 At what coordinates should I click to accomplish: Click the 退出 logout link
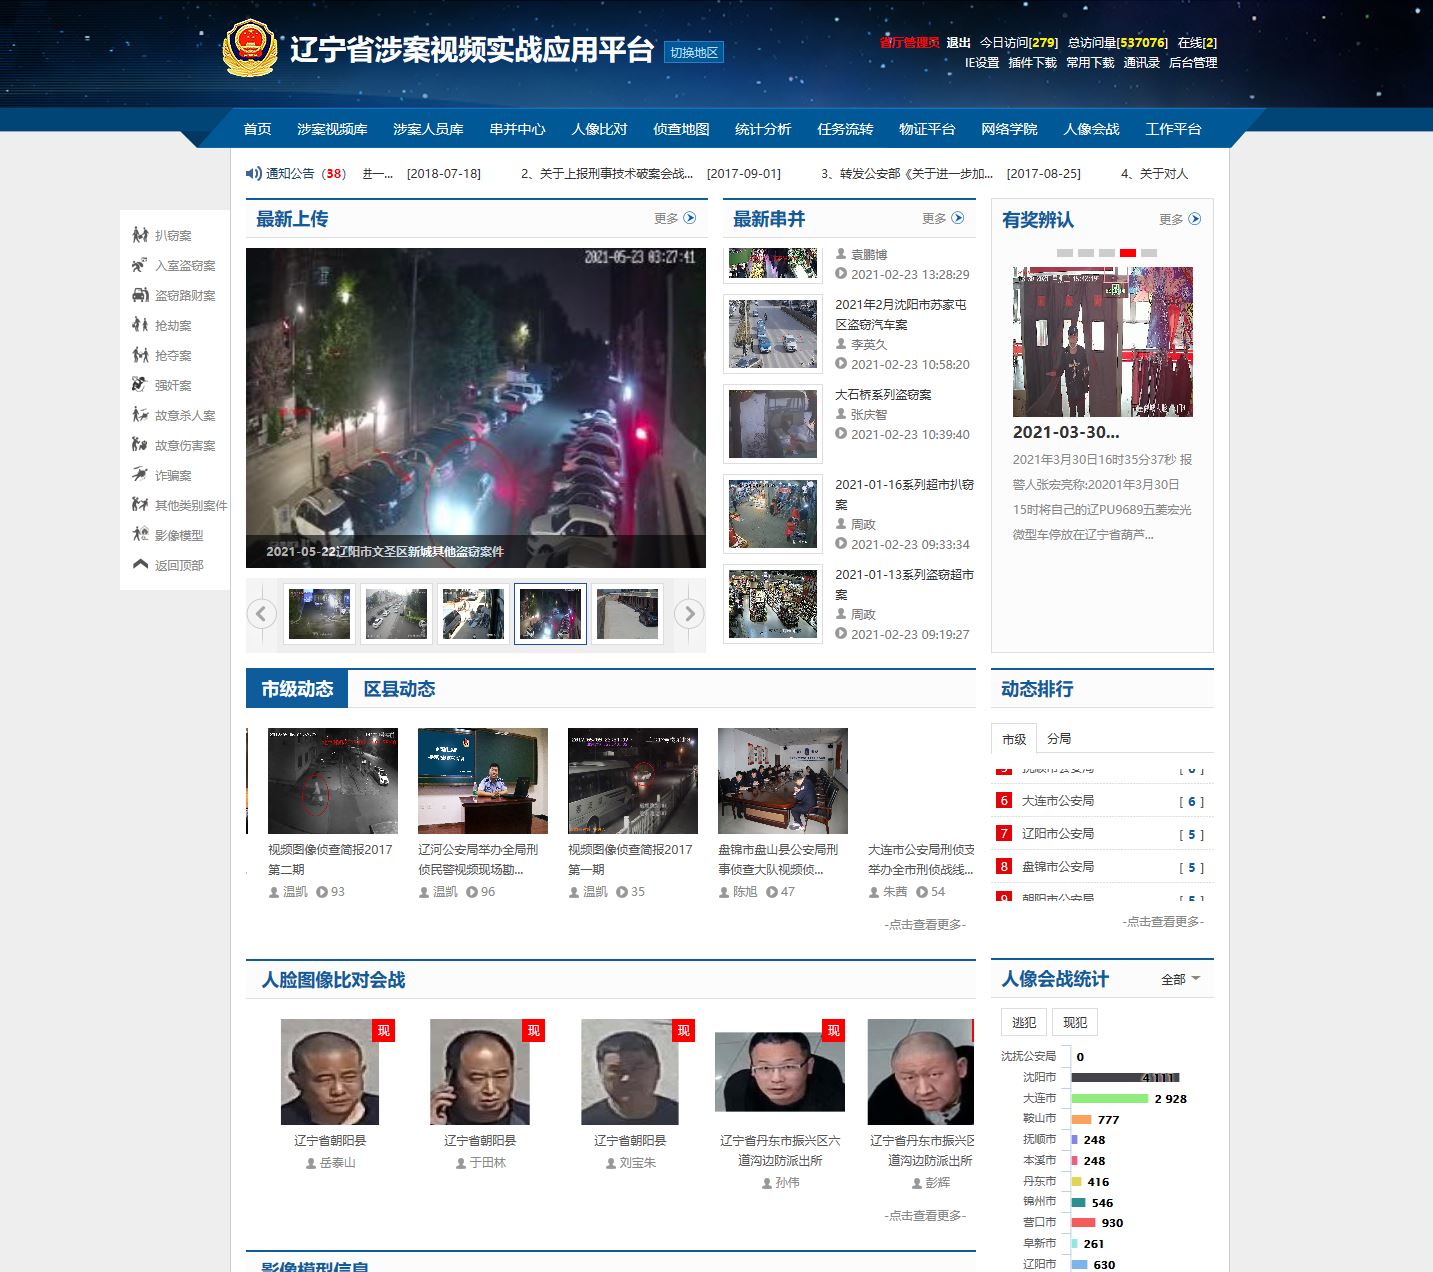coord(958,42)
